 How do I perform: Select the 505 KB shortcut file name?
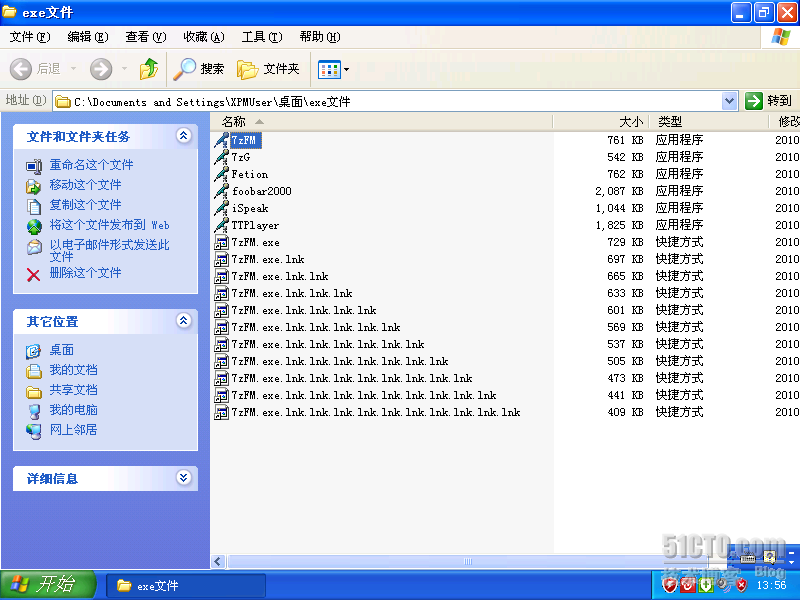click(x=340, y=361)
